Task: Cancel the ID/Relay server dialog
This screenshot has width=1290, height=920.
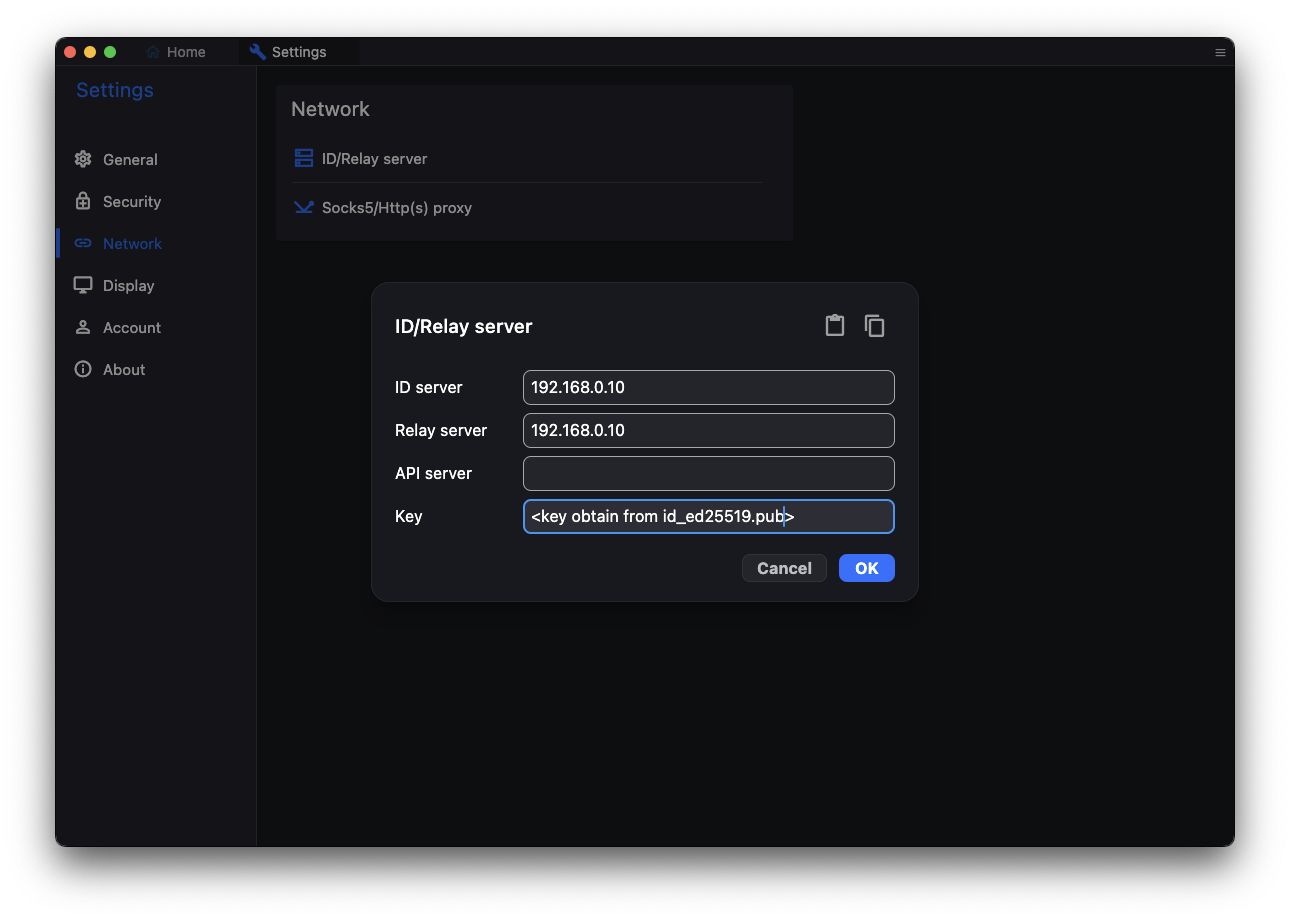Action: click(784, 568)
